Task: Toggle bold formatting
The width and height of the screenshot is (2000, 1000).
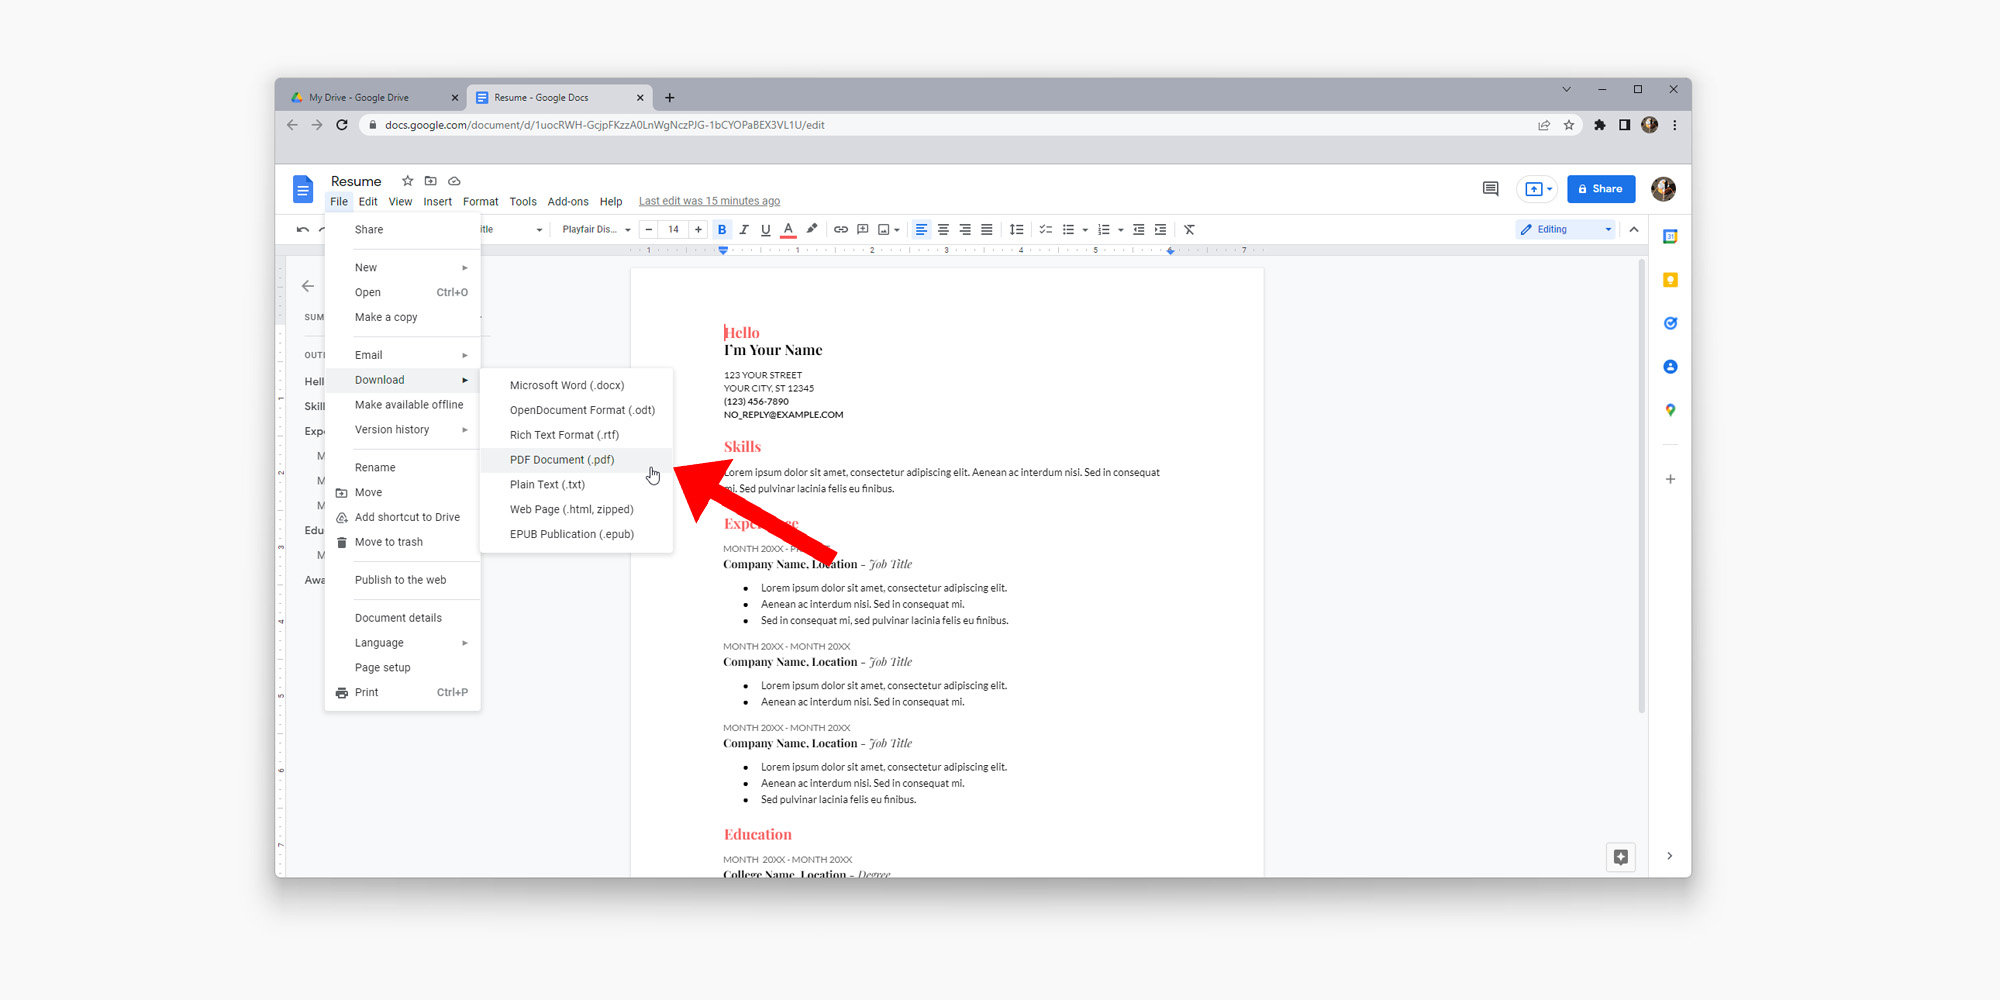Action: pyautogui.click(x=722, y=229)
